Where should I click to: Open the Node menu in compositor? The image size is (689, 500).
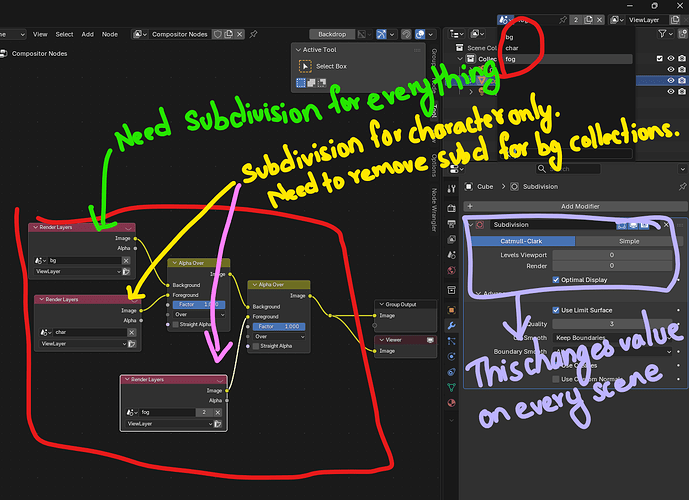[109, 34]
